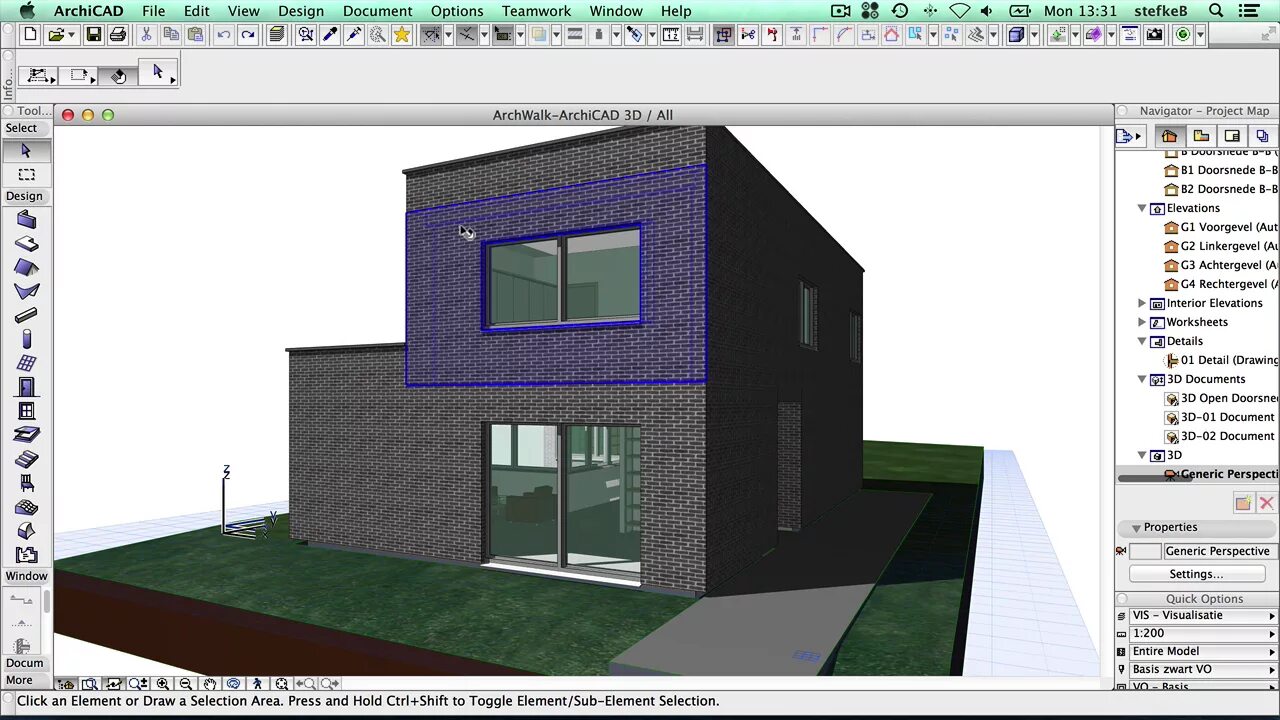Select the Wall tool in Toolbox
The height and width of the screenshot is (720, 1280).
click(x=26, y=220)
